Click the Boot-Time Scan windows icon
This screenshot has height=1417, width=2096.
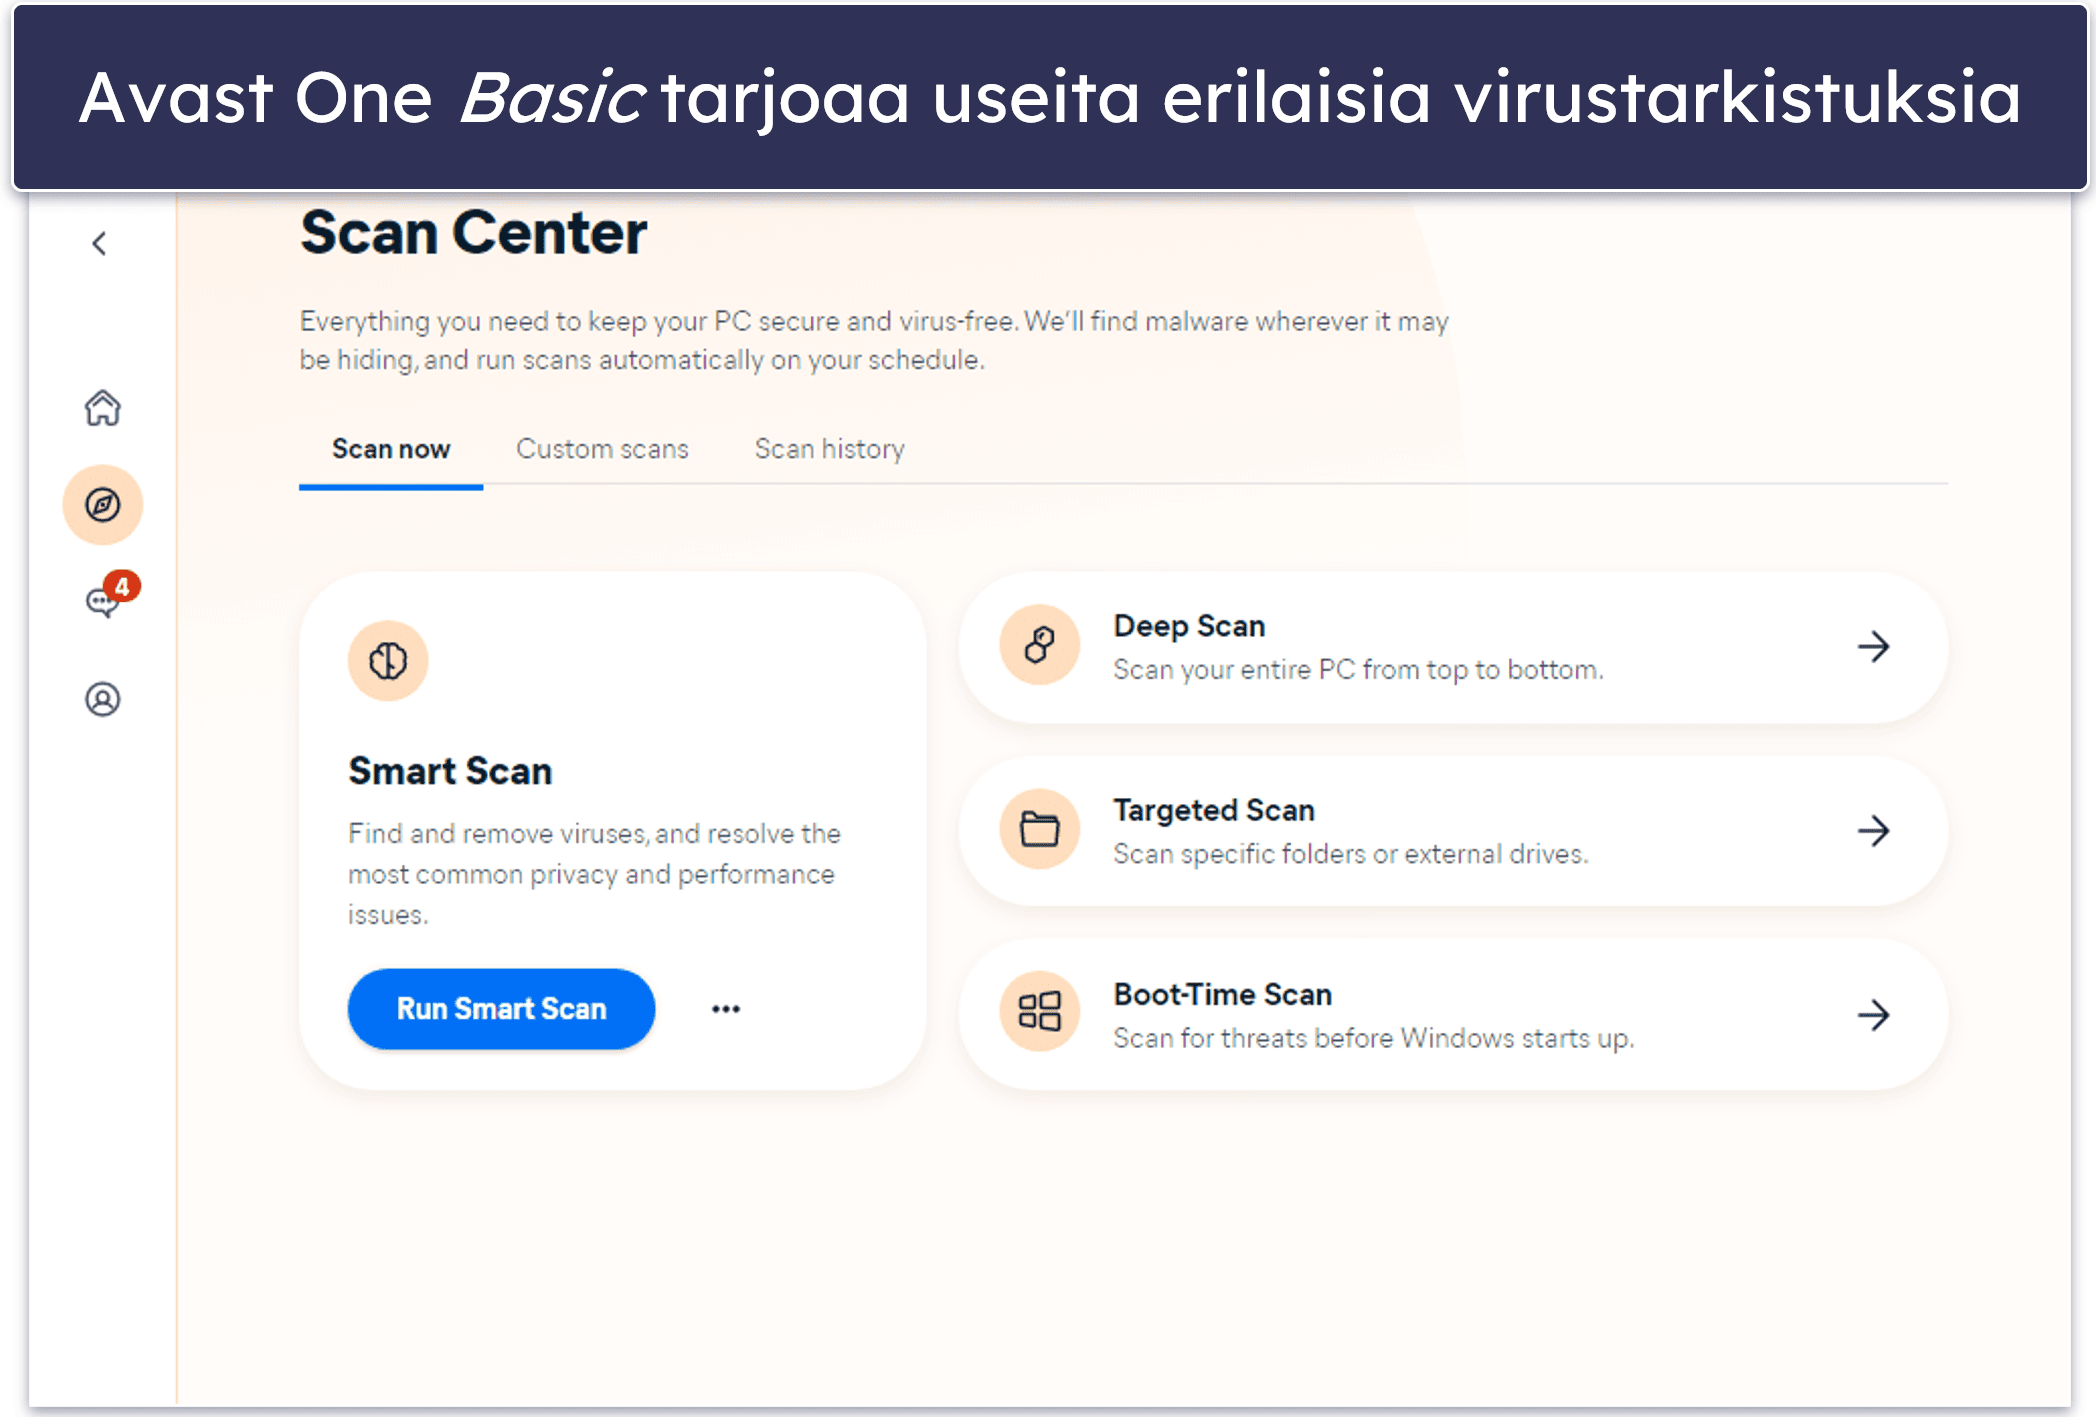pos(1040,1011)
